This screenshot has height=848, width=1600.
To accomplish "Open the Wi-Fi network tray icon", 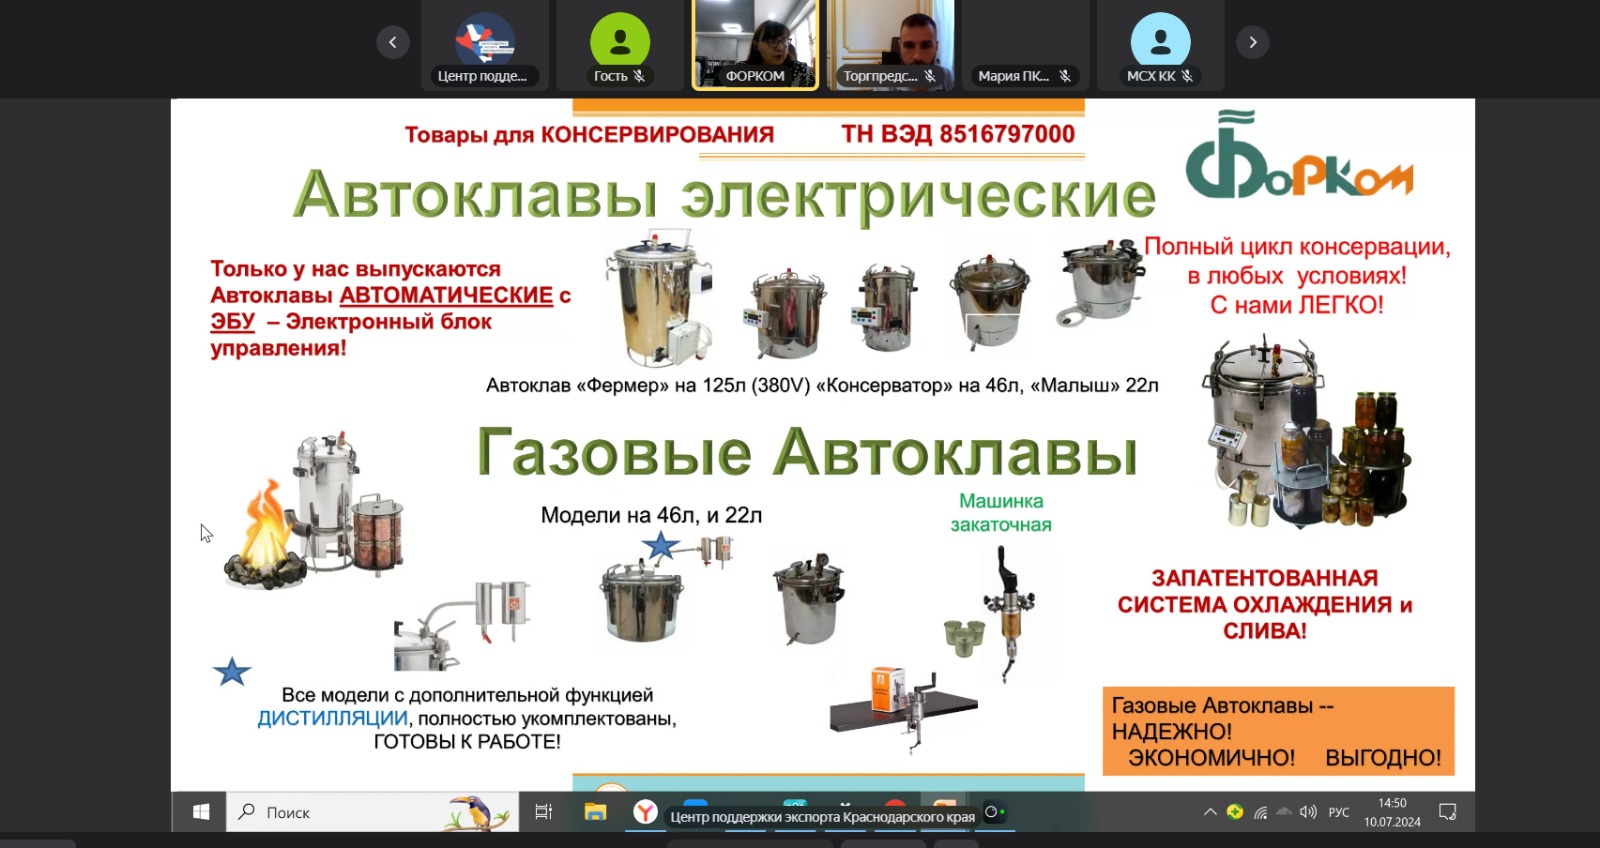I will [1260, 812].
